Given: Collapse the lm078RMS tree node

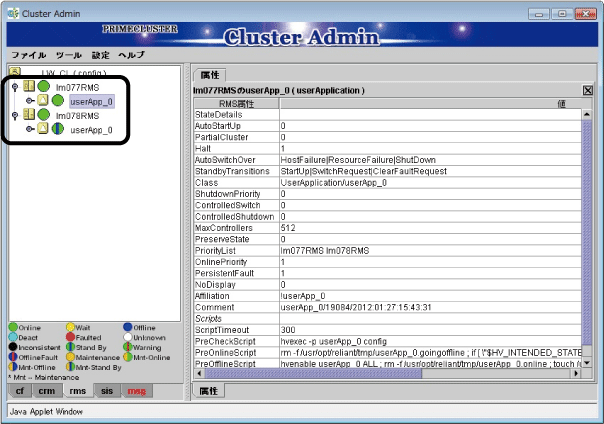Looking at the screenshot, I should [x=14, y=116].
